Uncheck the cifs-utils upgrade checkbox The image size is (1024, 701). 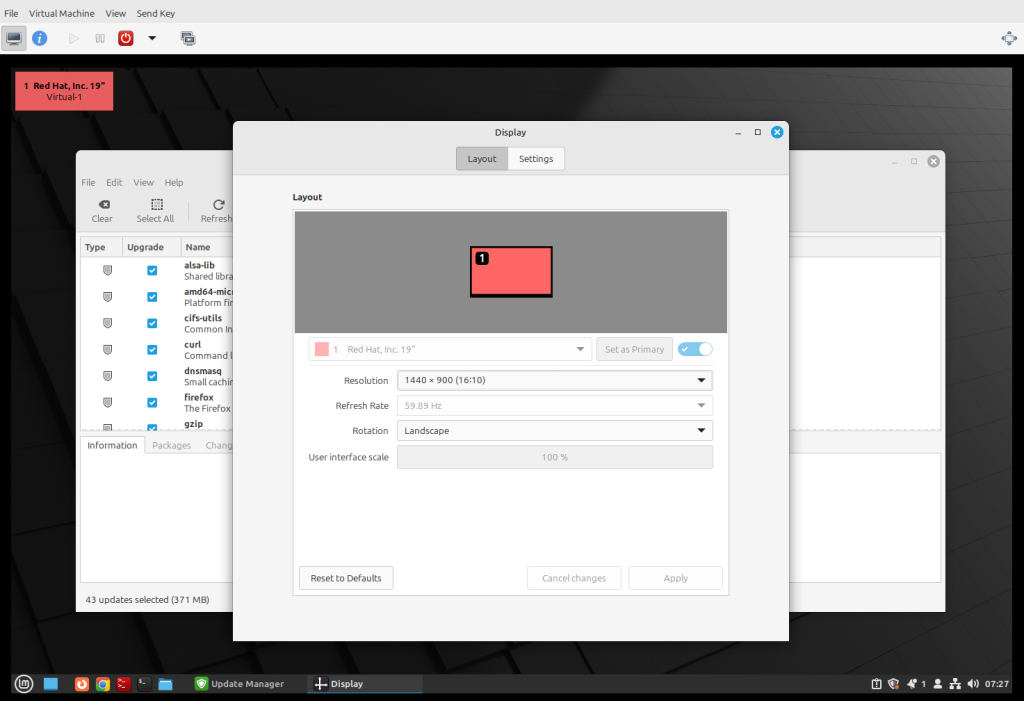152,323
